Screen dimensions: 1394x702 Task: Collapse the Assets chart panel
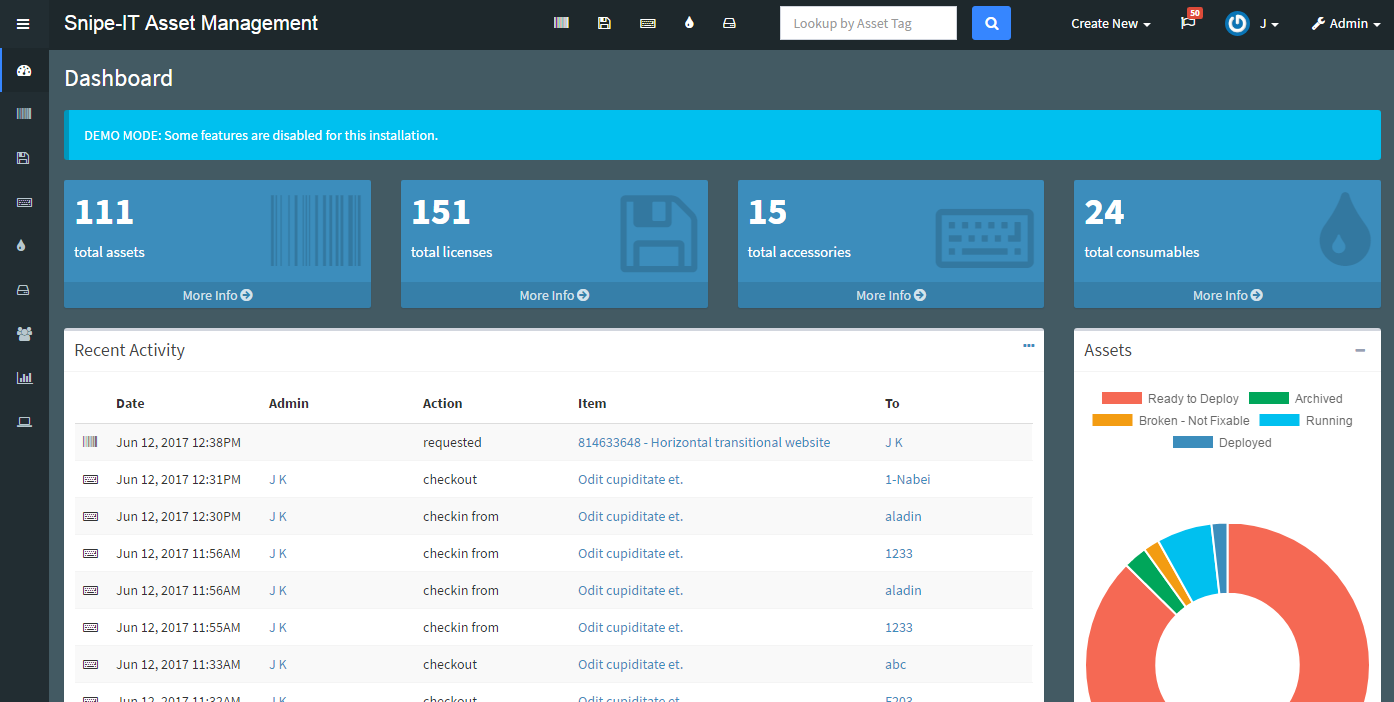pos(1360,350)
